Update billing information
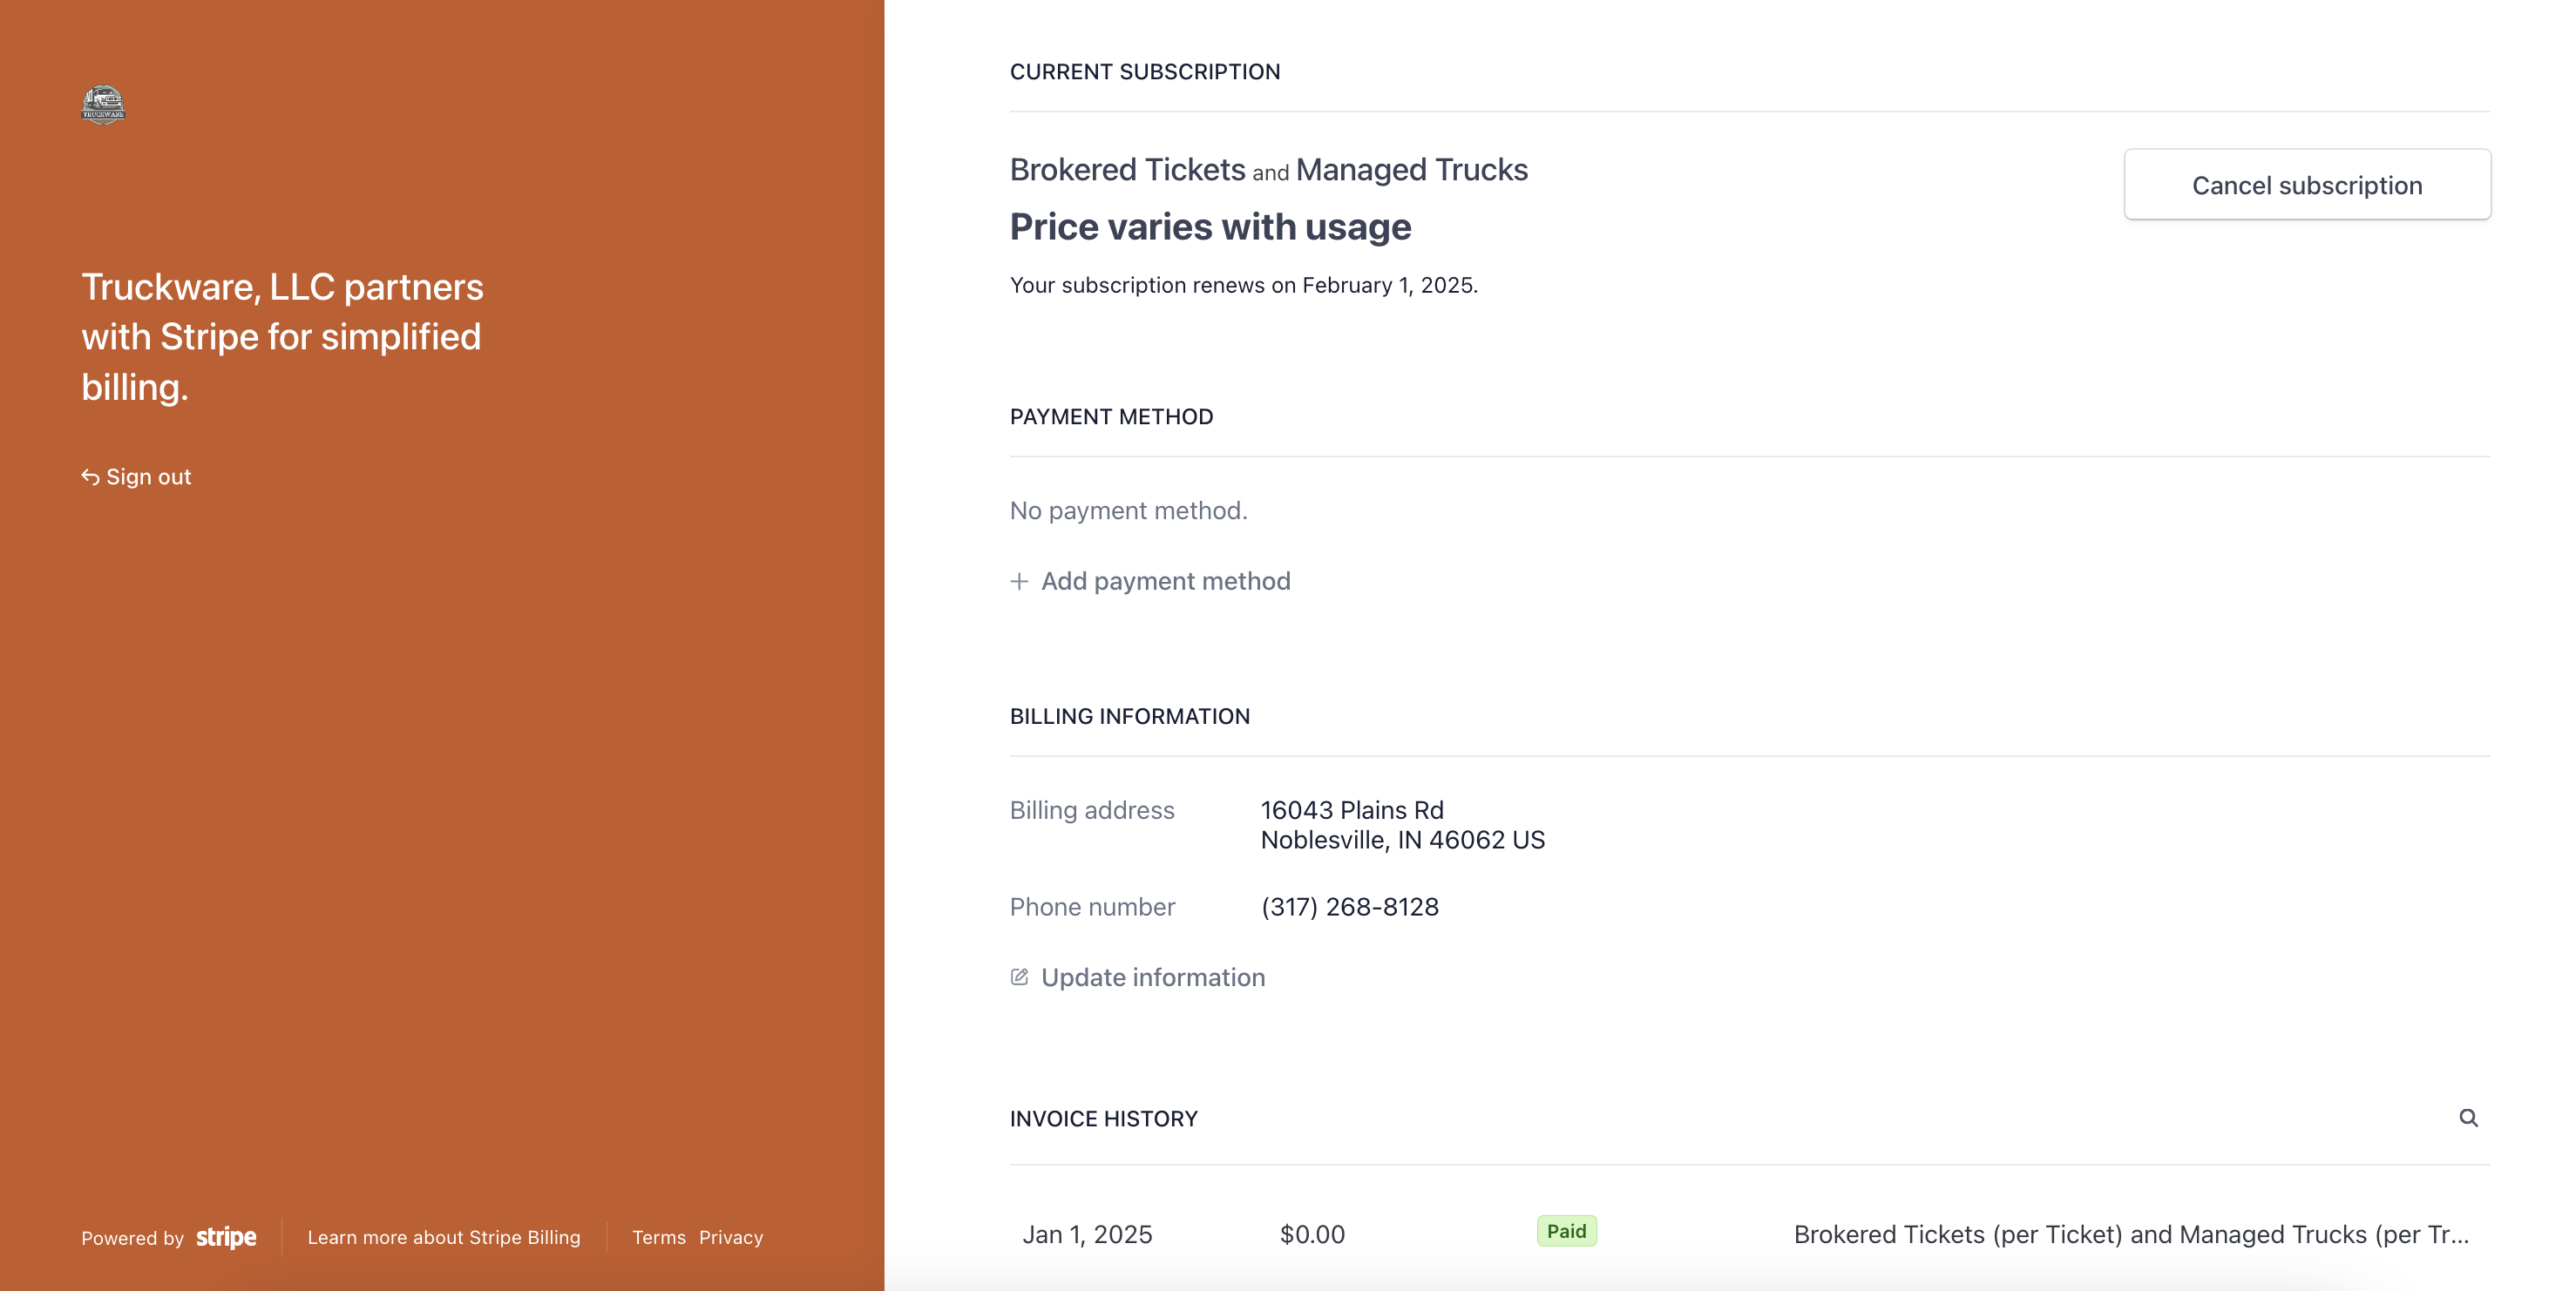The width and height of the screenshot is (2576, 1291). [x=1152, y=977]
